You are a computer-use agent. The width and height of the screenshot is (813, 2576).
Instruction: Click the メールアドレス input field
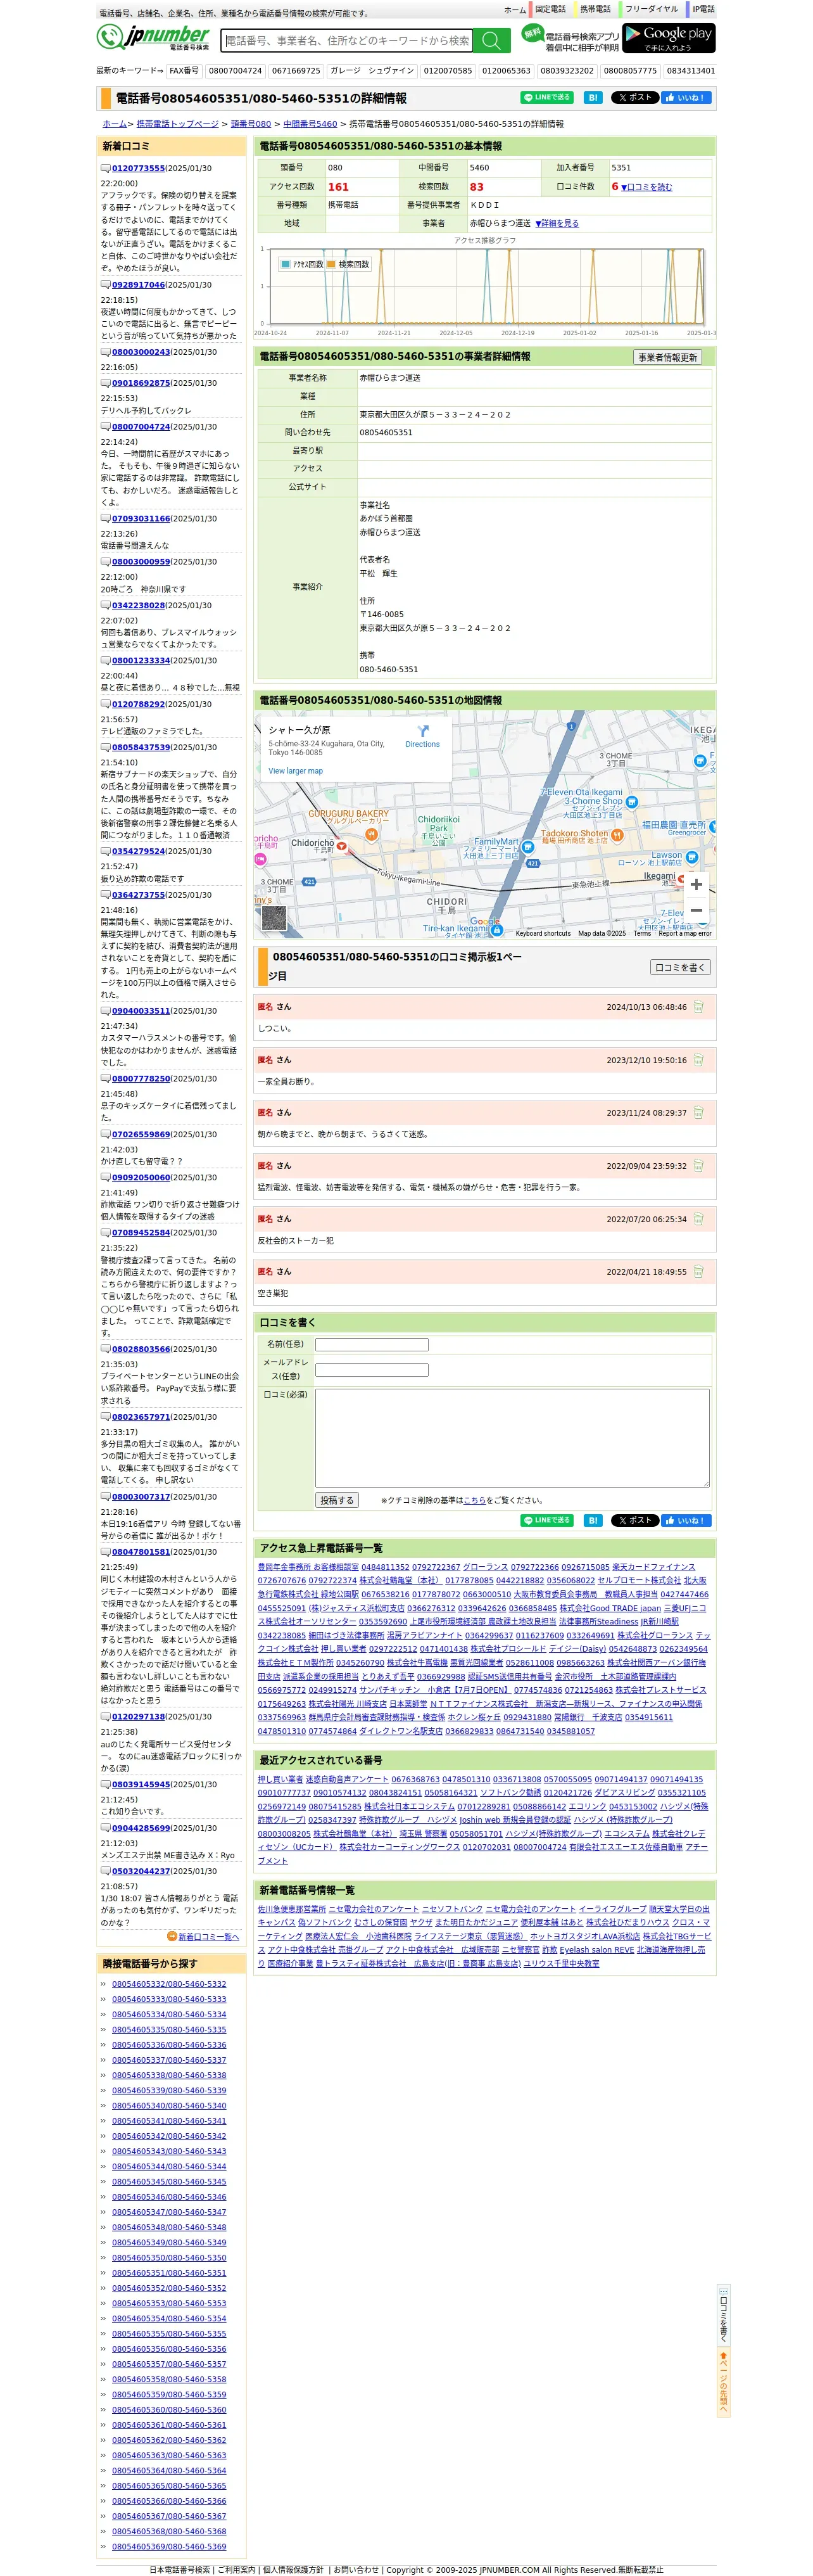pyautogui.click(x=372, y=1370)
